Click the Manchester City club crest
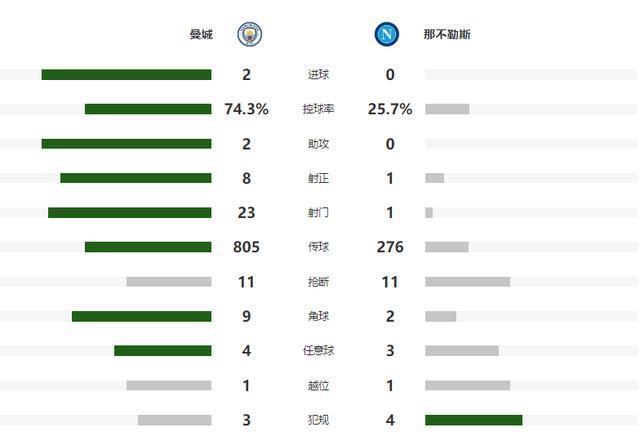 [x=249, y=35]
